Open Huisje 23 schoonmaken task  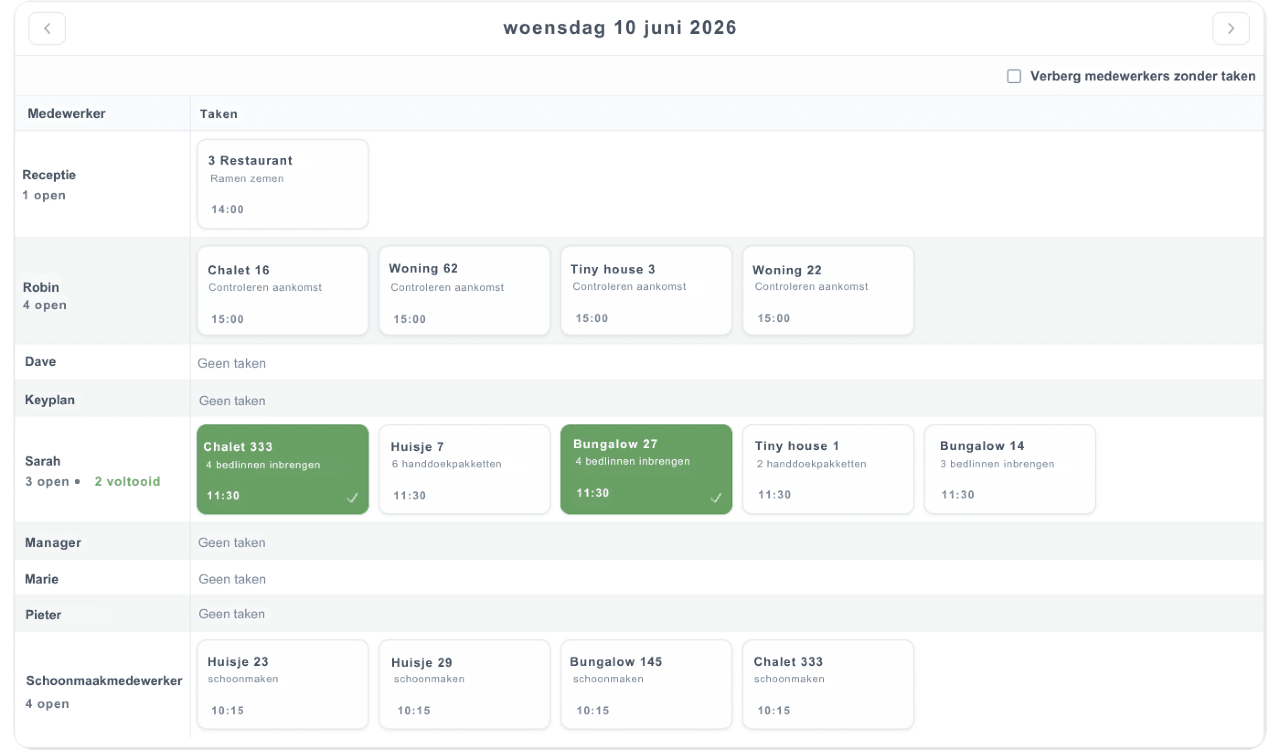[283, 685]
